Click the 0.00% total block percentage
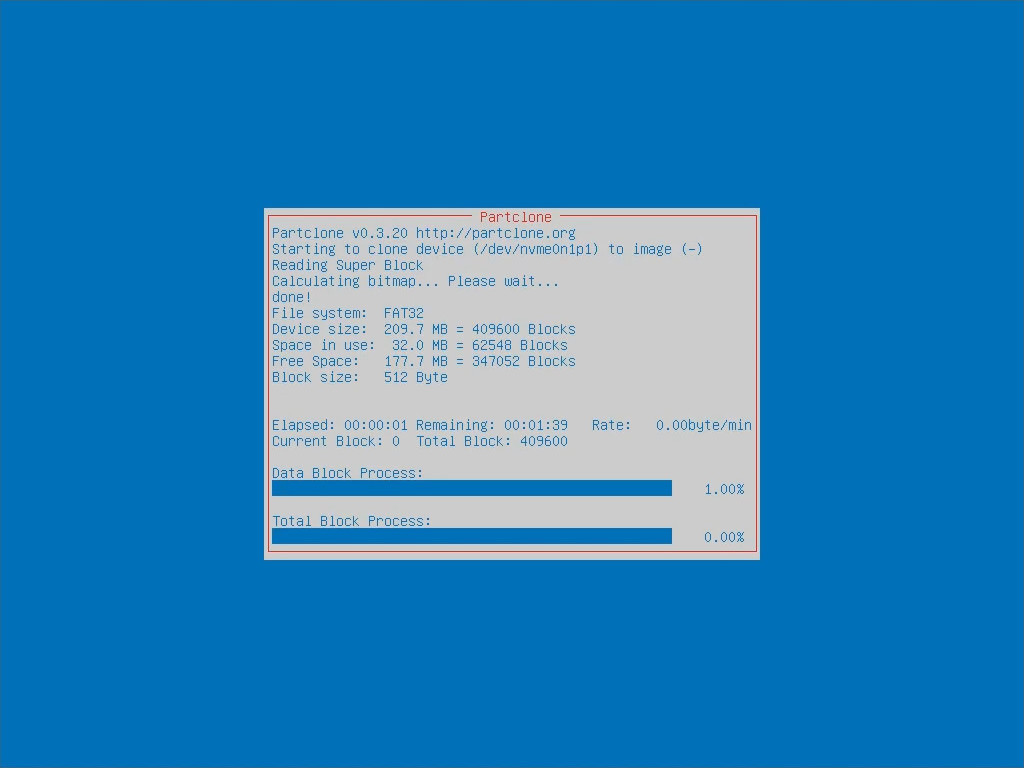Screen dimensions: 1024x768 tap(724, 537)
